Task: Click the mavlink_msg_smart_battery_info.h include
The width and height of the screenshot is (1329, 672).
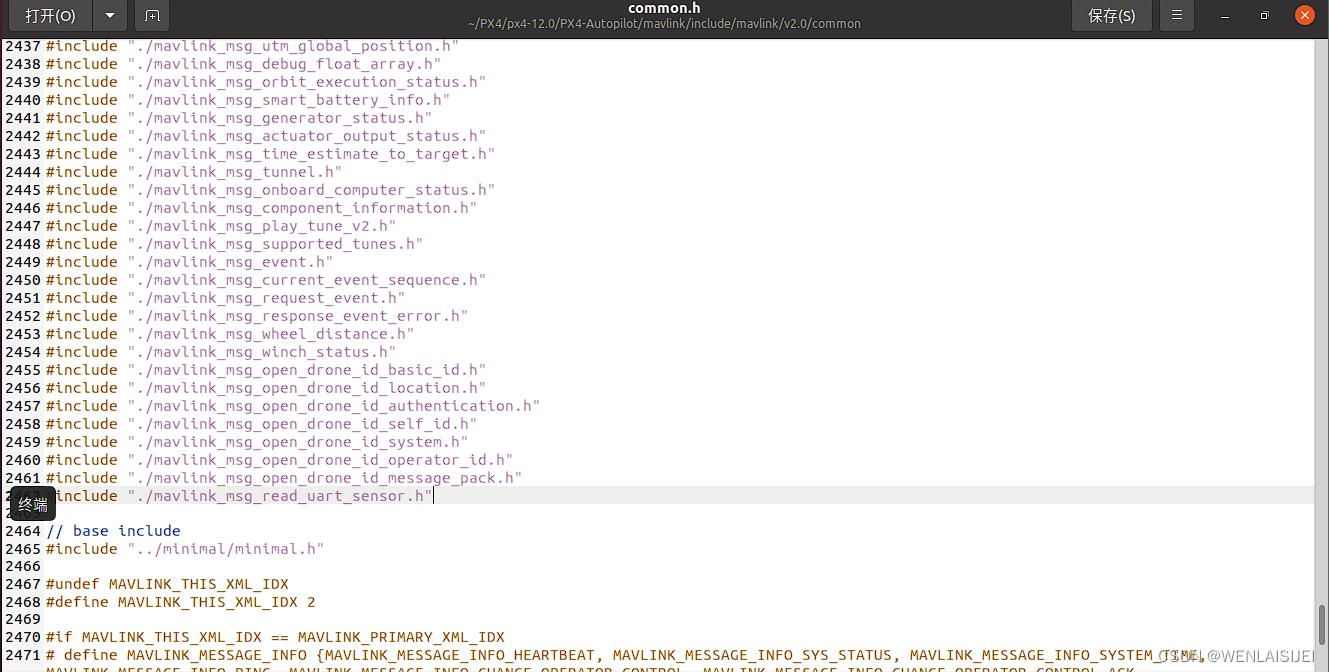Action: tap(248, 100)
